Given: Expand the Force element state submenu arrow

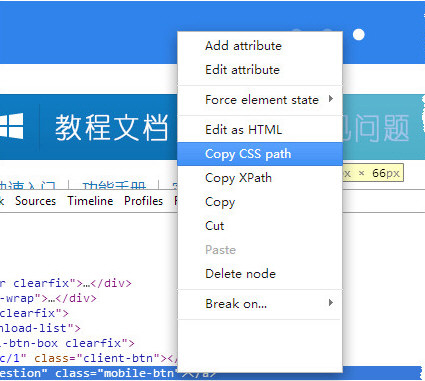Looking at the screenshot, I should (331, 99).
